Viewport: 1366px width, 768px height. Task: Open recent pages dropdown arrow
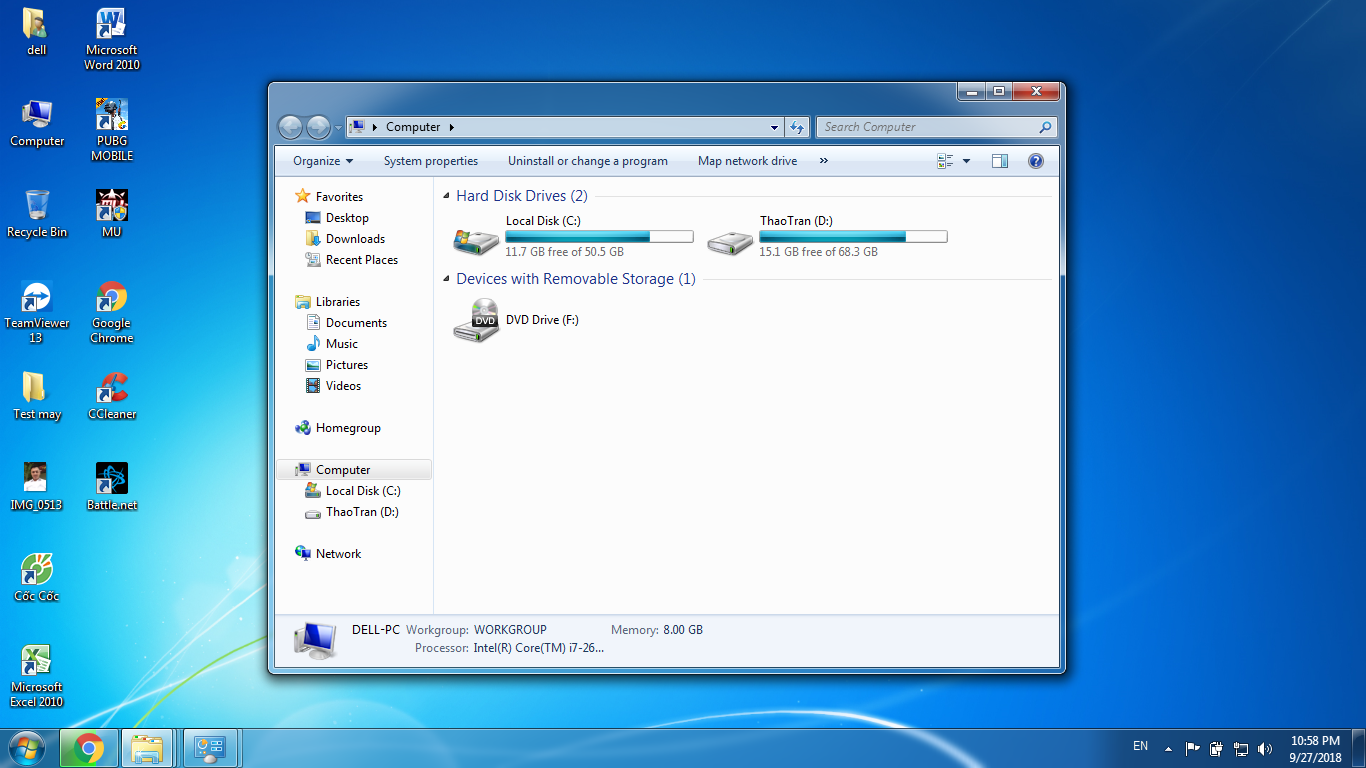pos(338,128)
